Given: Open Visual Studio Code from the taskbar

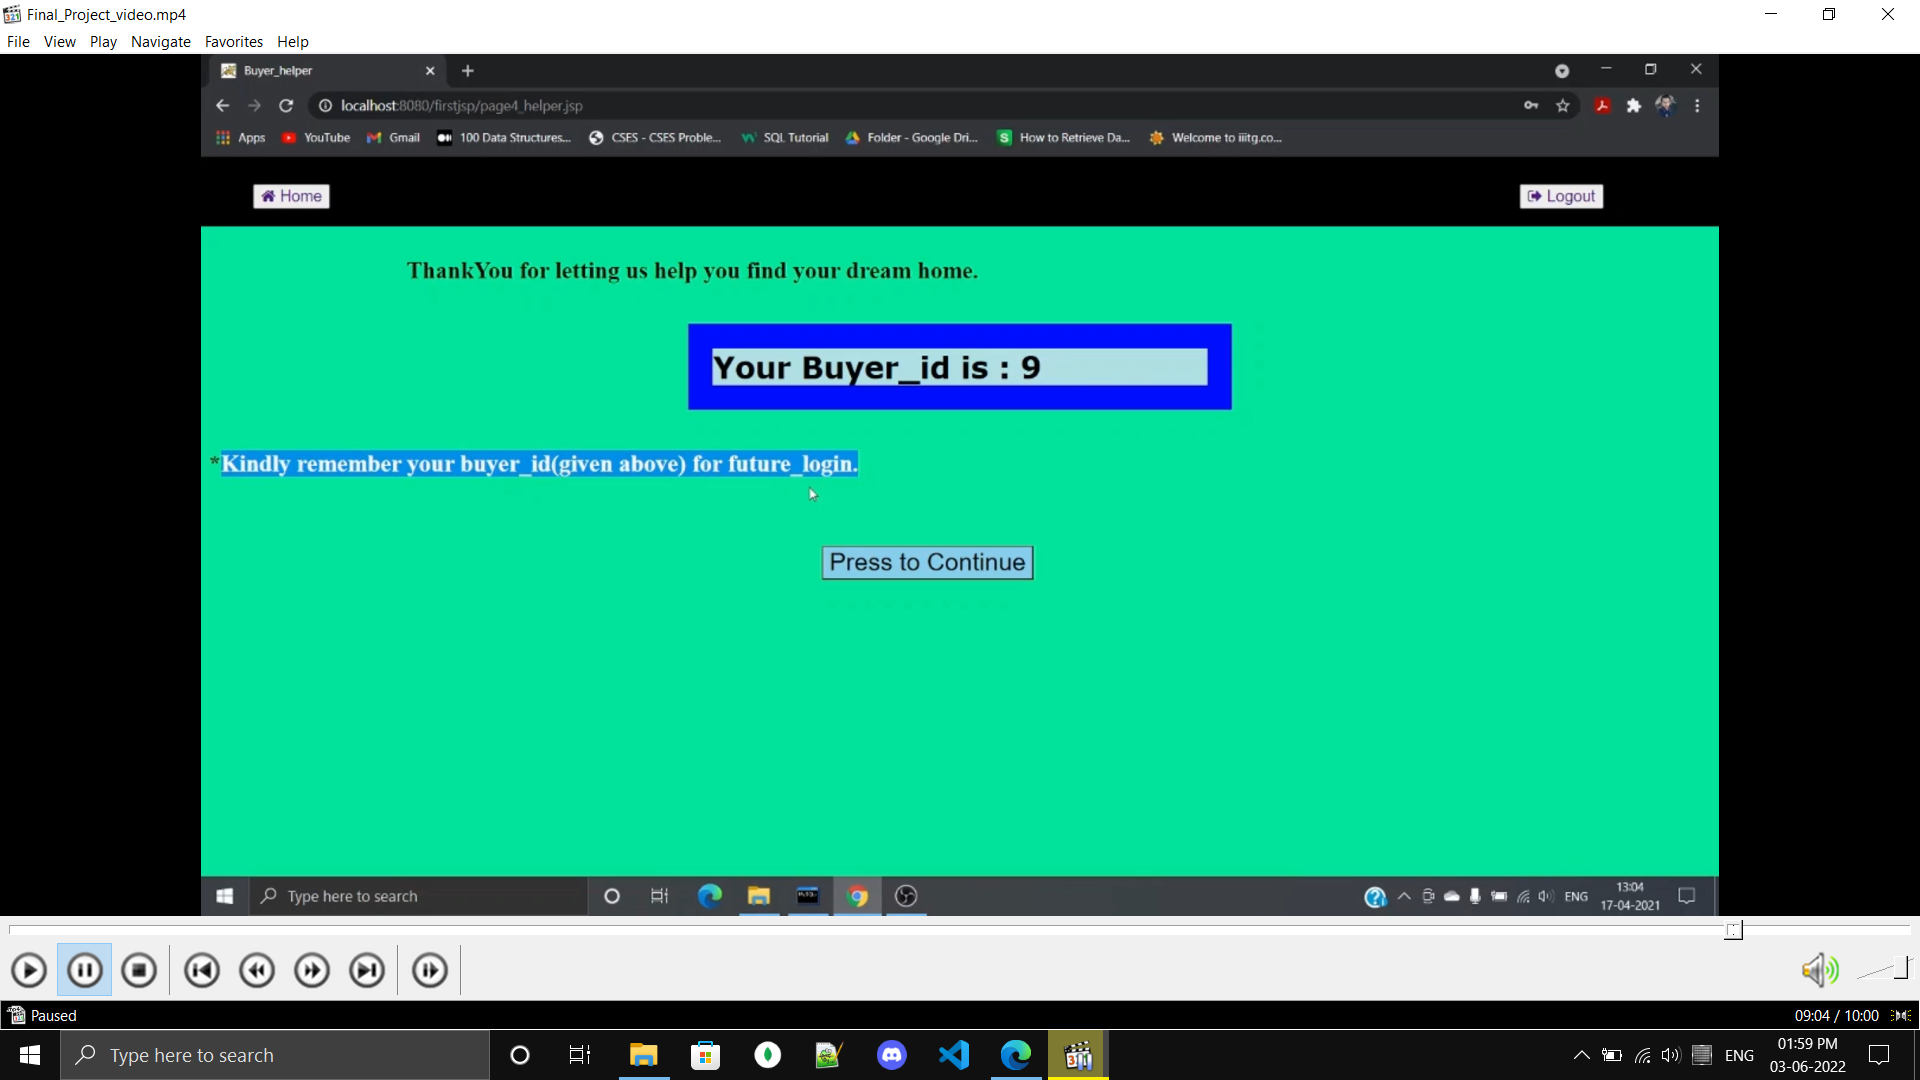Looking at the screenshot, I should click(954, 1055).
